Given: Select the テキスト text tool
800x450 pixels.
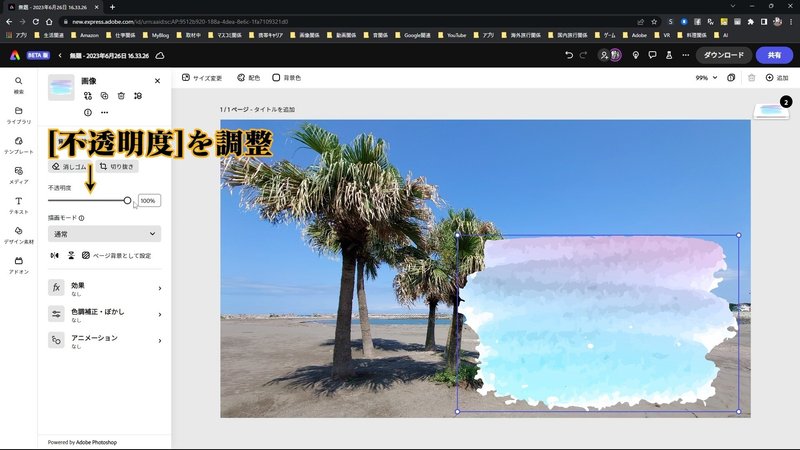Looking at the screenshot, I should 18,205.
